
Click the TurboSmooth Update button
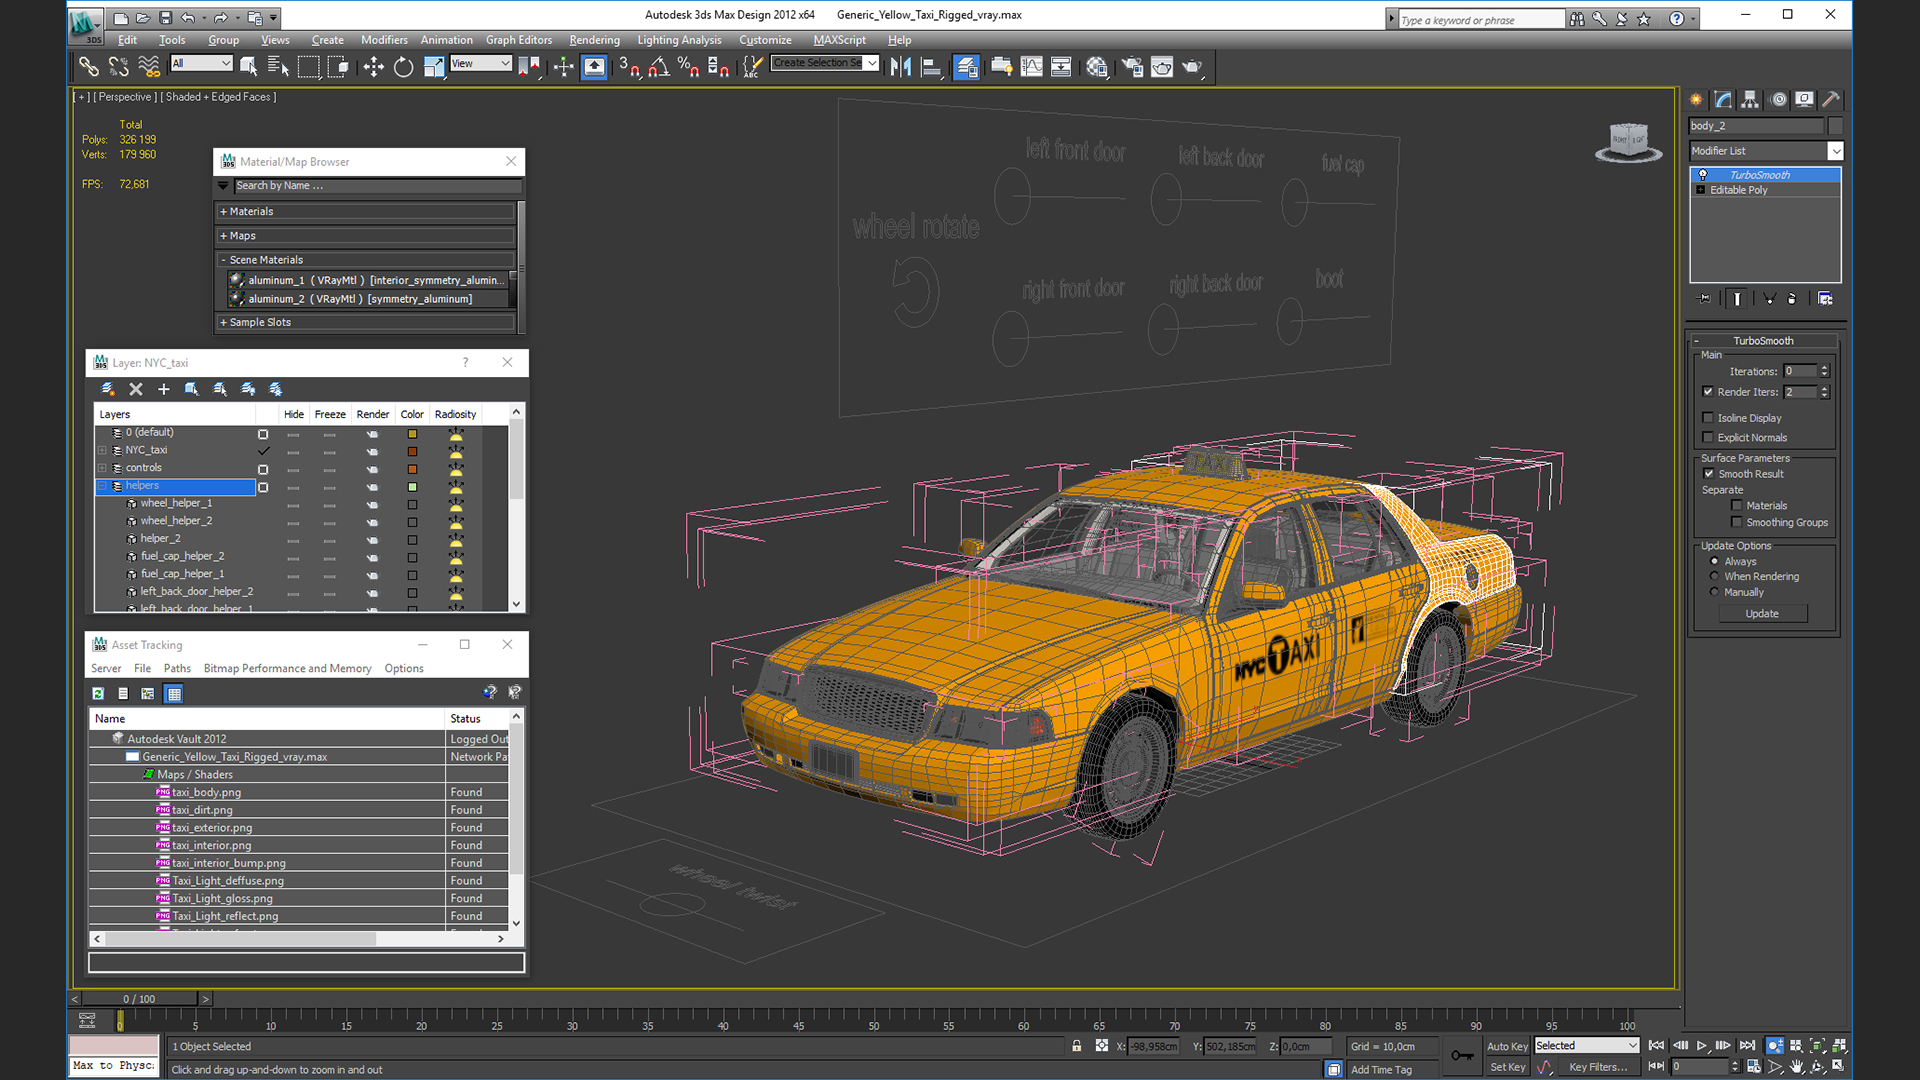point(1762,614)
